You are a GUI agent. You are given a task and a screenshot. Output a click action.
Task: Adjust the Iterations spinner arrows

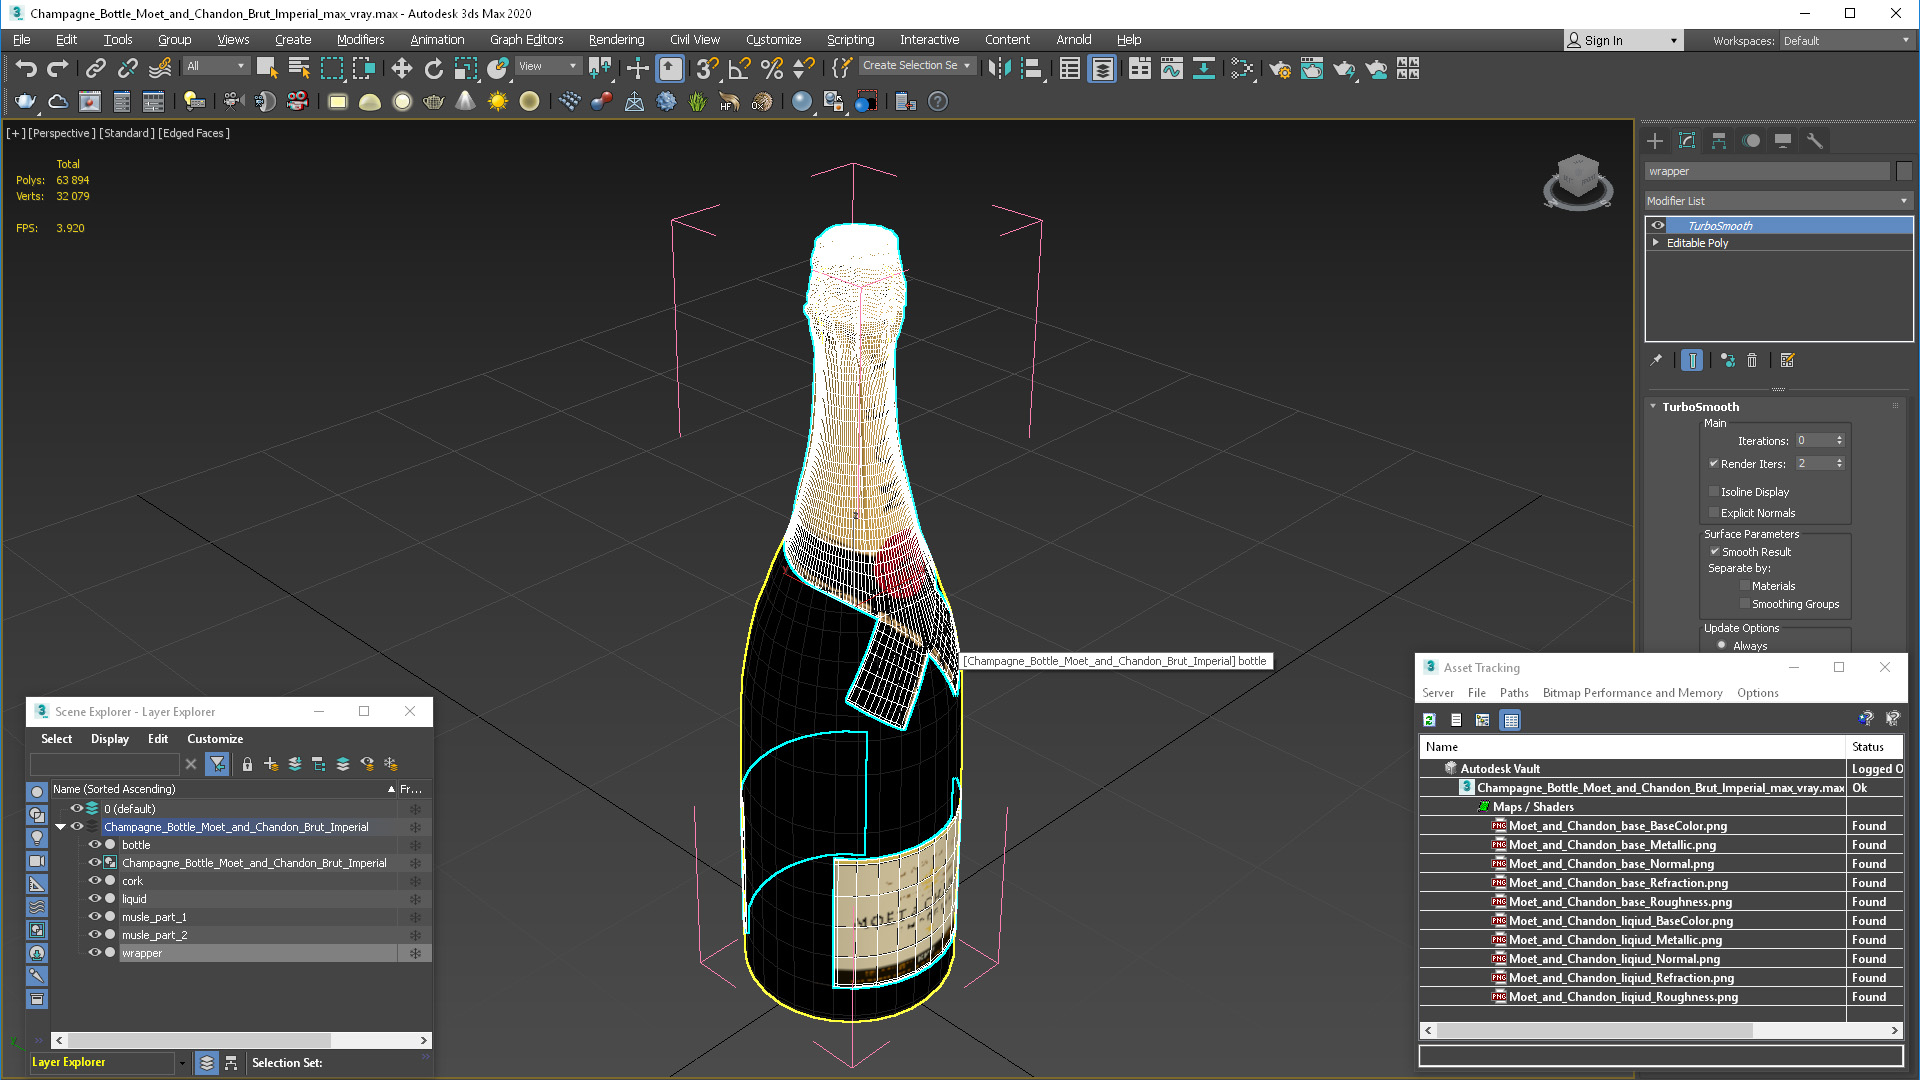[x=1839, y=441]
